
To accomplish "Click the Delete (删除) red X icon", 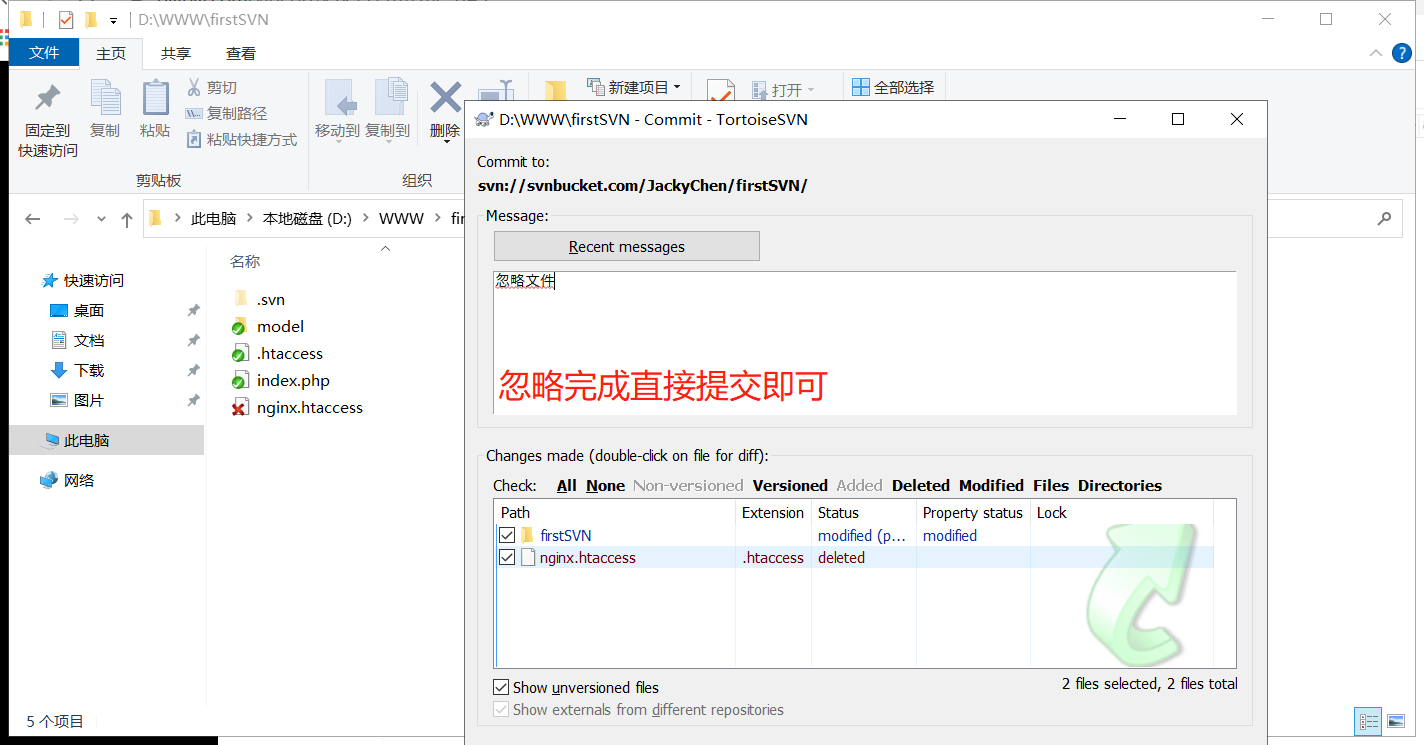I will pos(445,98).
